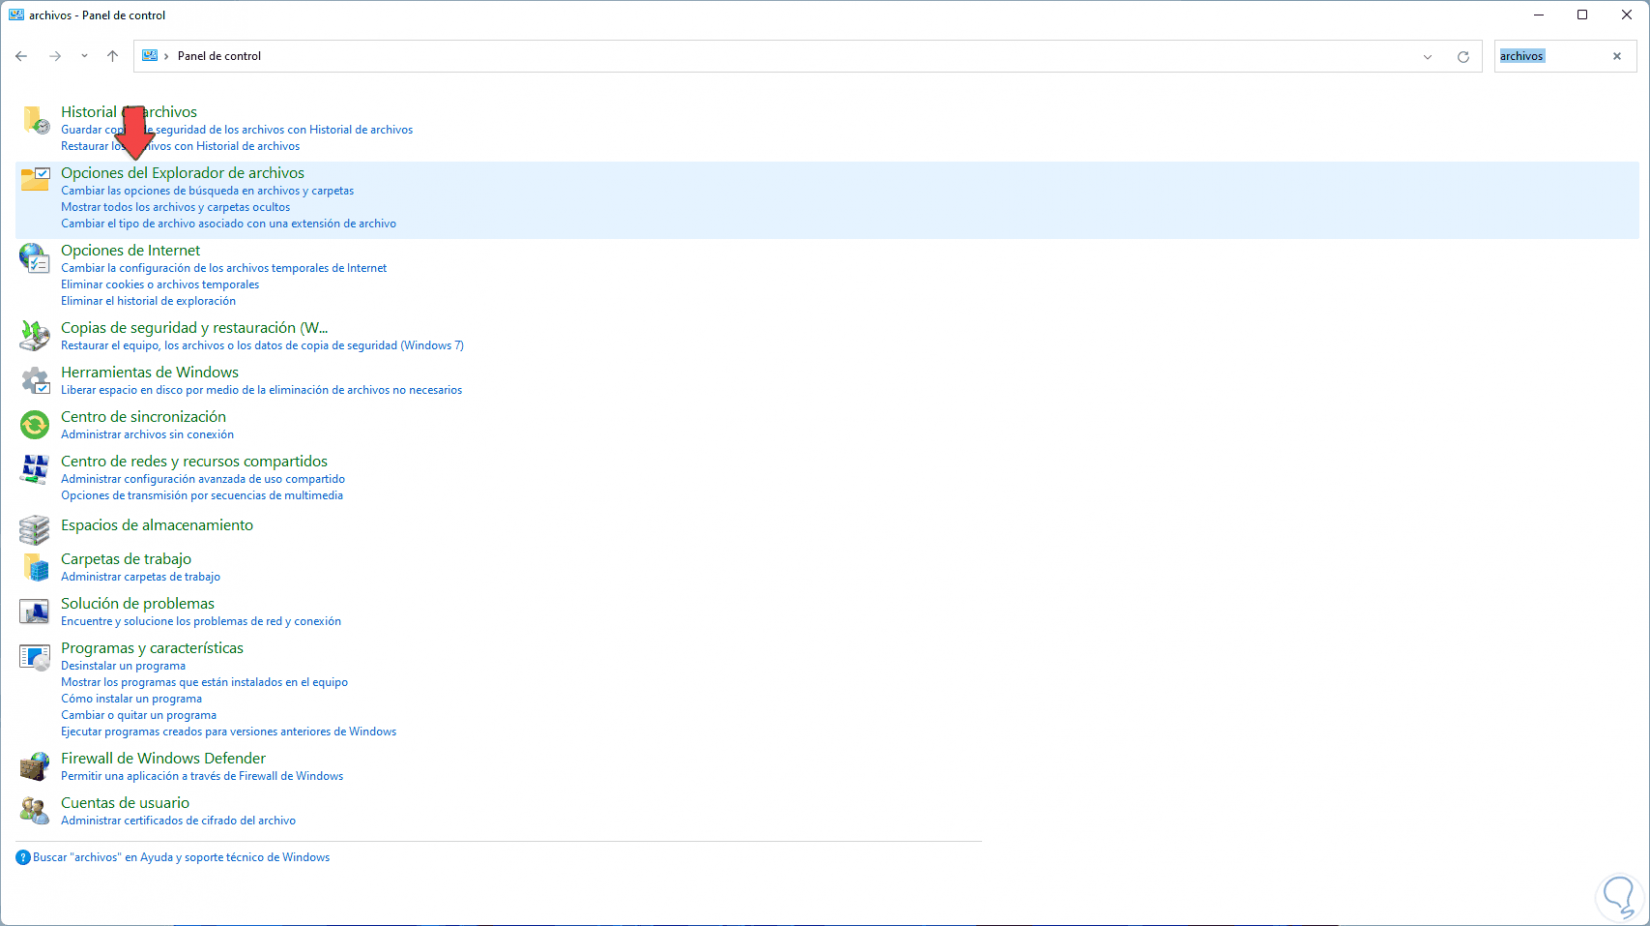Click the Herramientas de Windows gear icon

click(35, 380)
